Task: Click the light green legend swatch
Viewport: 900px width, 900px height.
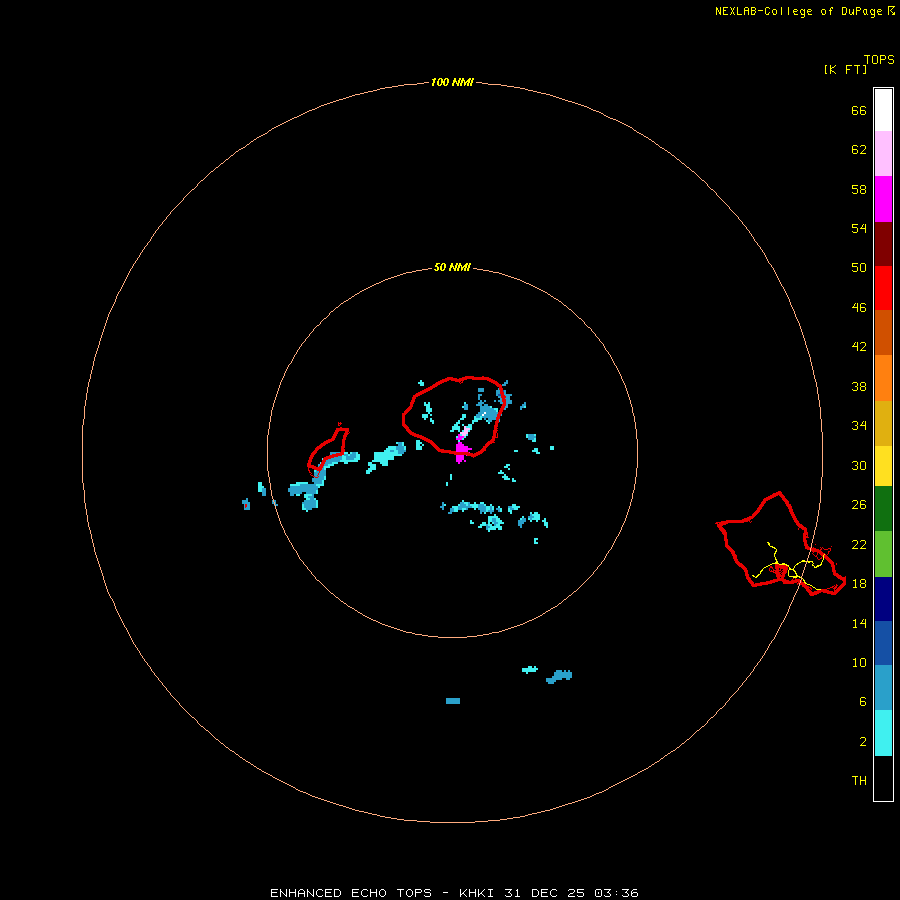Action: [x=883, y=553]
